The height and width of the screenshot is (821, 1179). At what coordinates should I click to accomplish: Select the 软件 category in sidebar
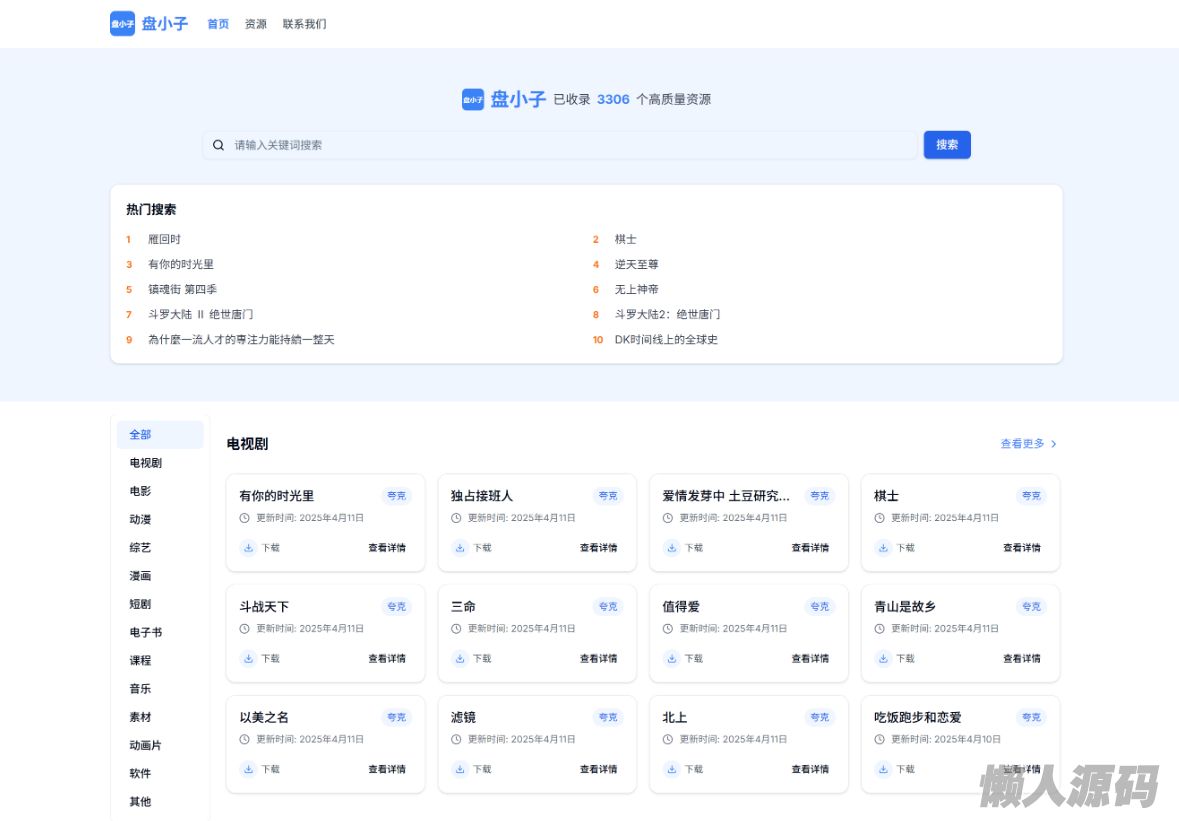(x=160, y=774)
